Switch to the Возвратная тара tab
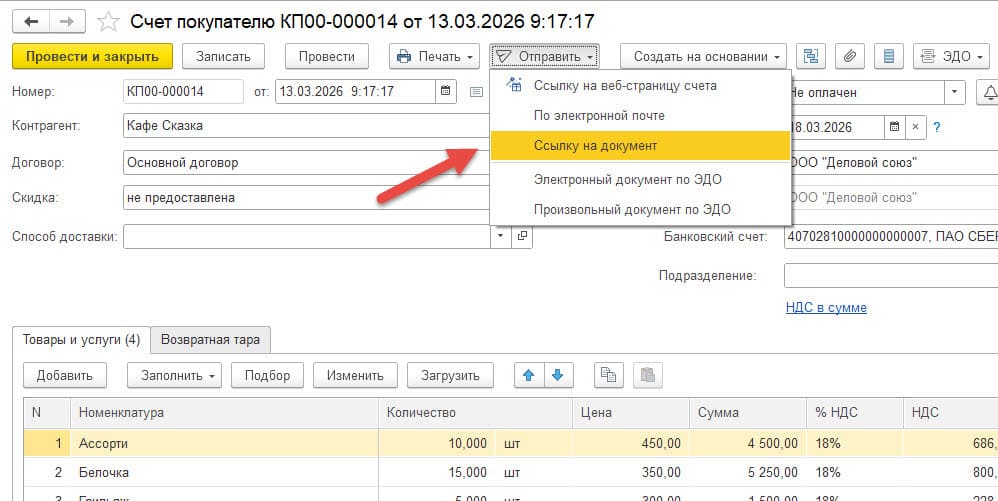 (x=210, y=340)
